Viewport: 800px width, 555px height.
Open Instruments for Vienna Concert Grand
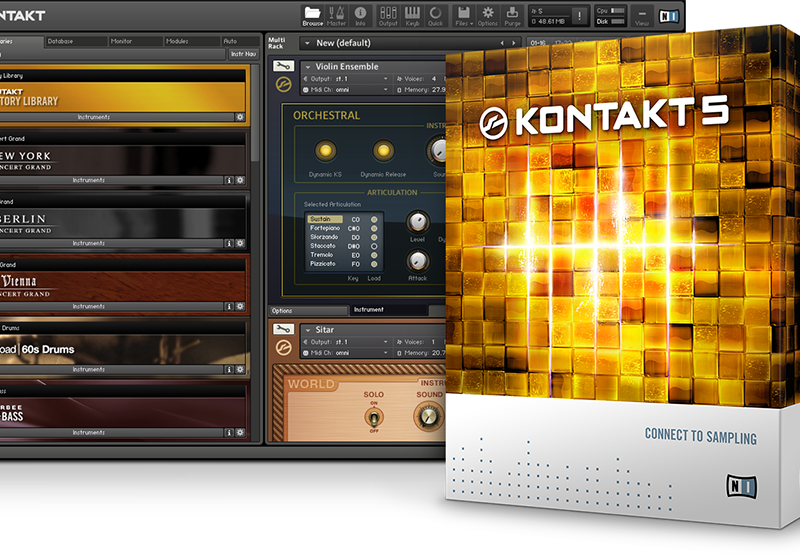[x=89, y=307]
